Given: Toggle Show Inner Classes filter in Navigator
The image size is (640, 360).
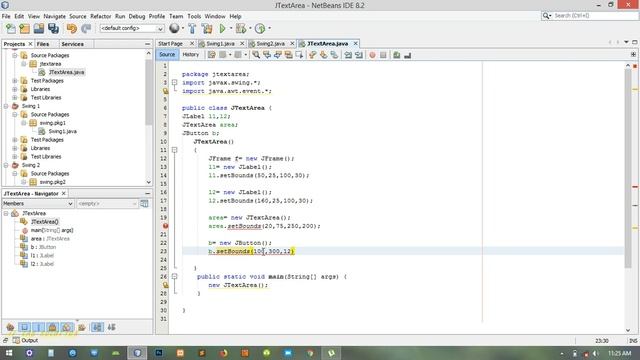Looking at the screenshot, I should click(67, 327).
